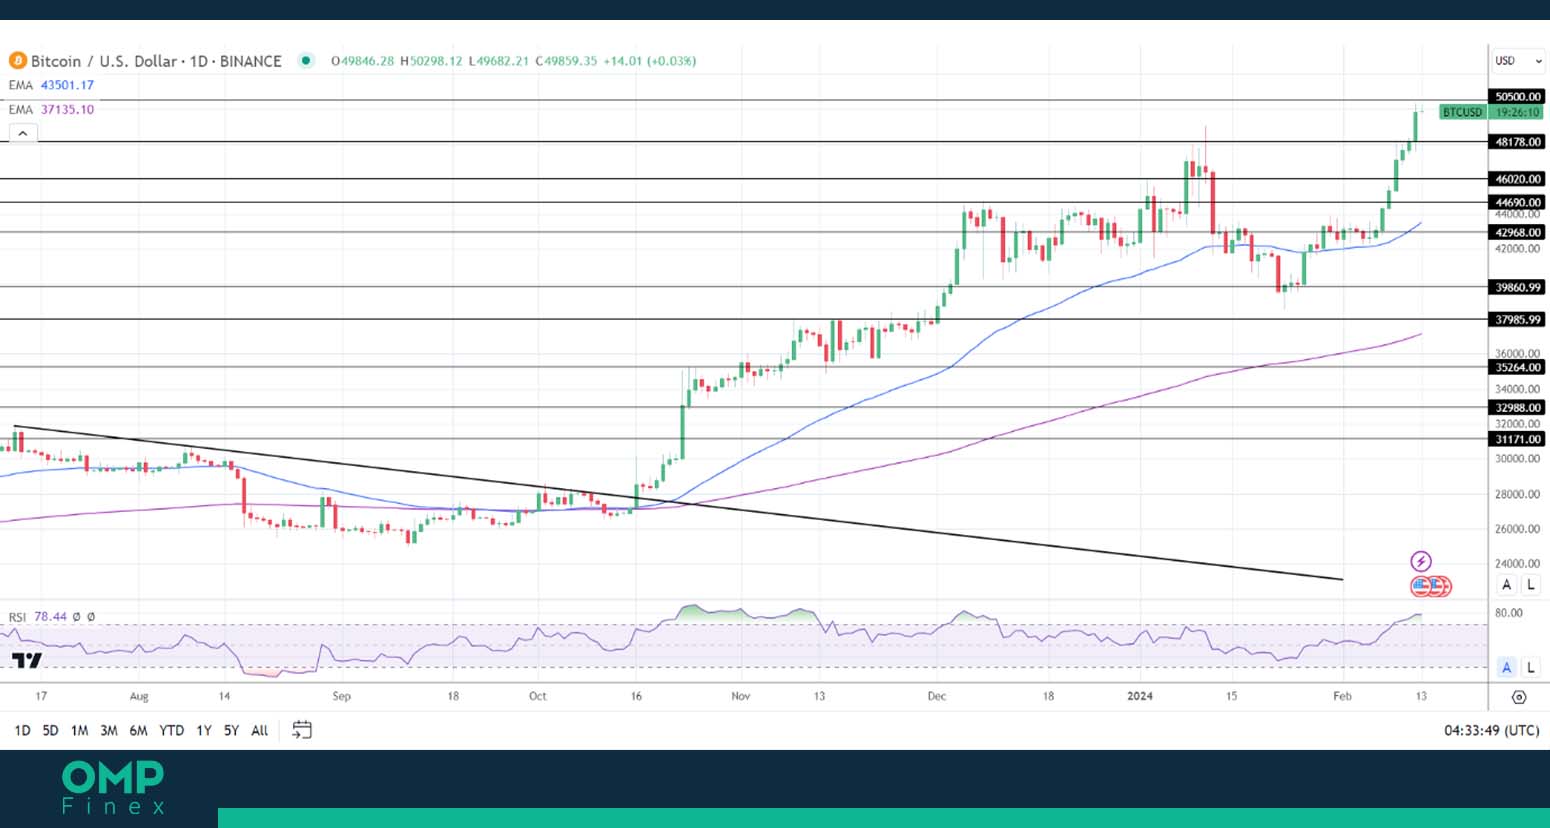Toggle auto scale A in RSI pane
Screen dimensions: 1550x828
click(x=1506, y=667)
